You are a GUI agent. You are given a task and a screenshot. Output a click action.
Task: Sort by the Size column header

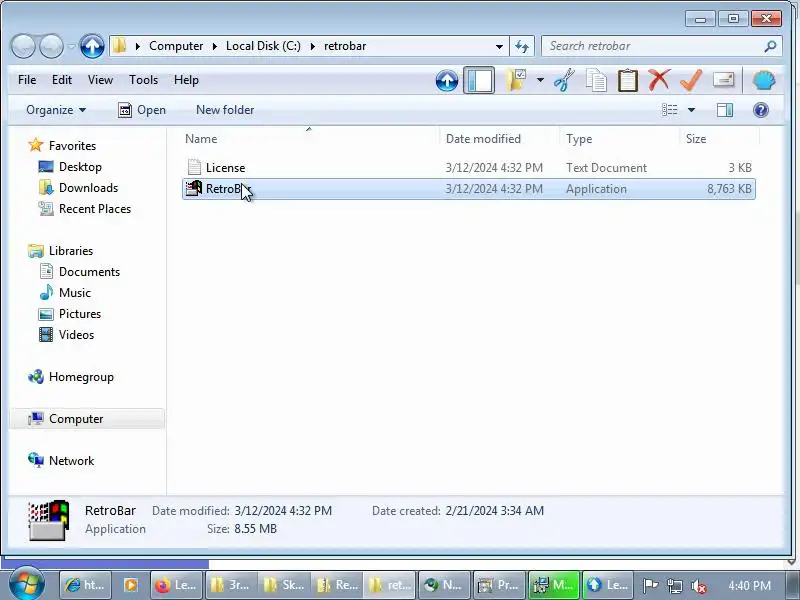coord(696,139)
